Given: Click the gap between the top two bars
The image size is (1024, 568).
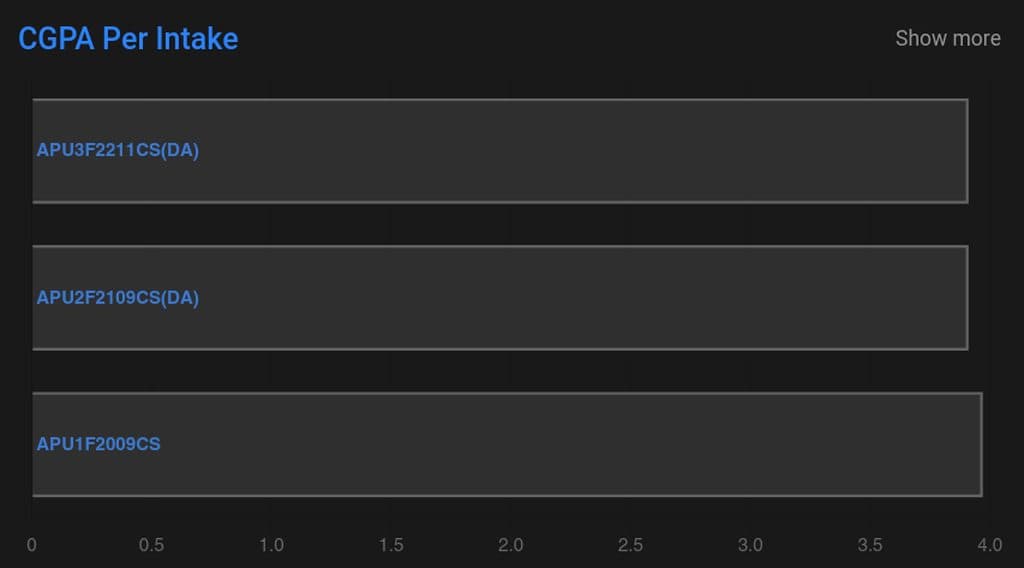Looking at the screenshot, I should click(500, 224).
